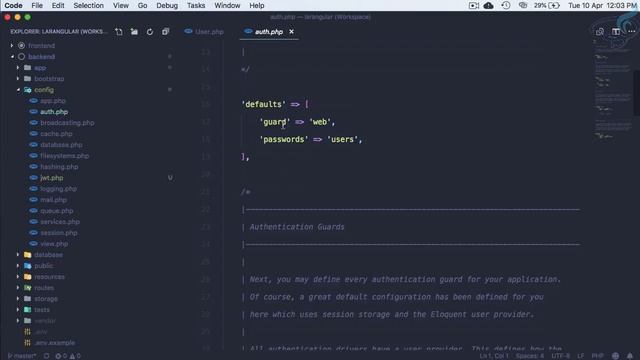This screenshot has height=360, width=640.
Task: Open the Tasks menu
Action: [x=196, y=5]
